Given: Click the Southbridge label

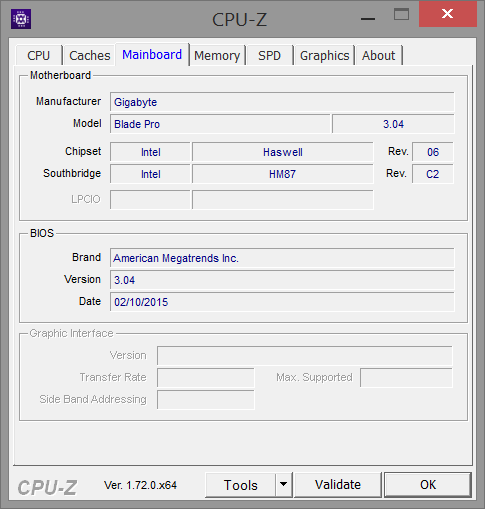Looking at the screenshot, I should tap(72, 173).
